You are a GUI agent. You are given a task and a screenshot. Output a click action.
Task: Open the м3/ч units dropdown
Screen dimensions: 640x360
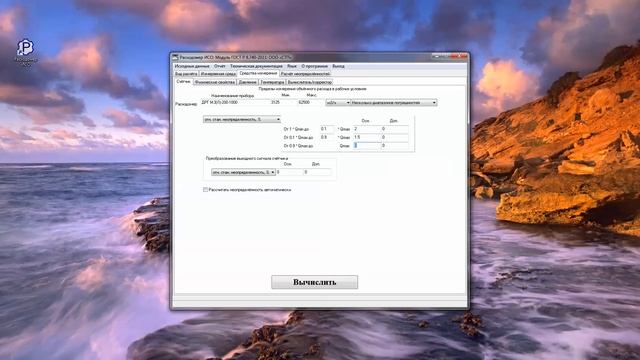tap(338, 103)
